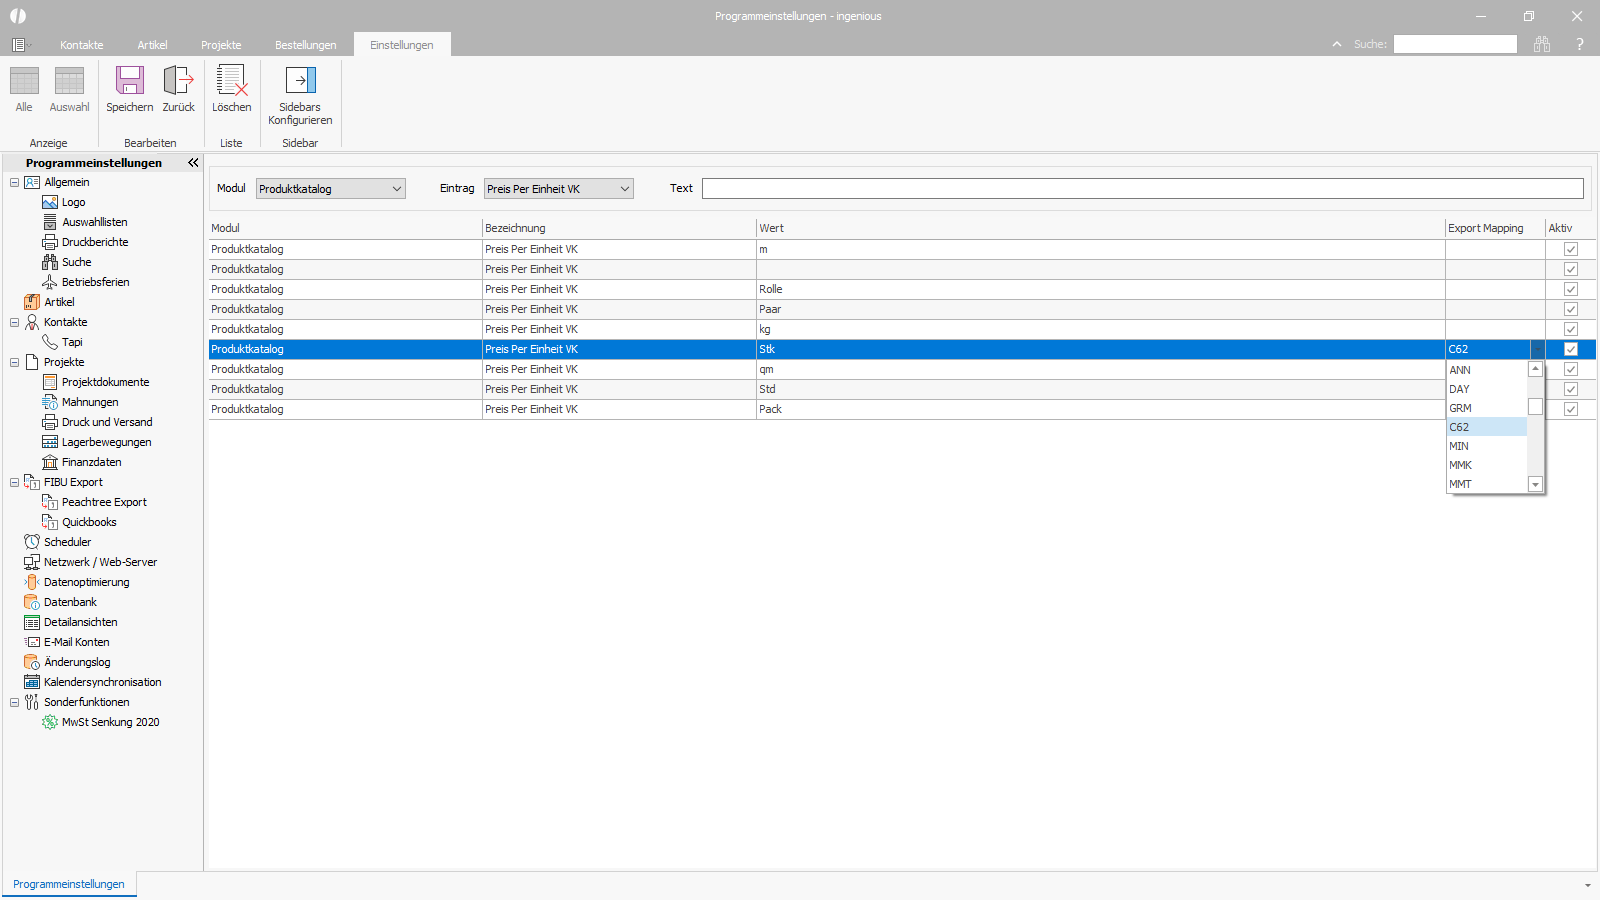Select Betriebsferien in the tree
This screenshot has width=1600, height=900.
95,282
